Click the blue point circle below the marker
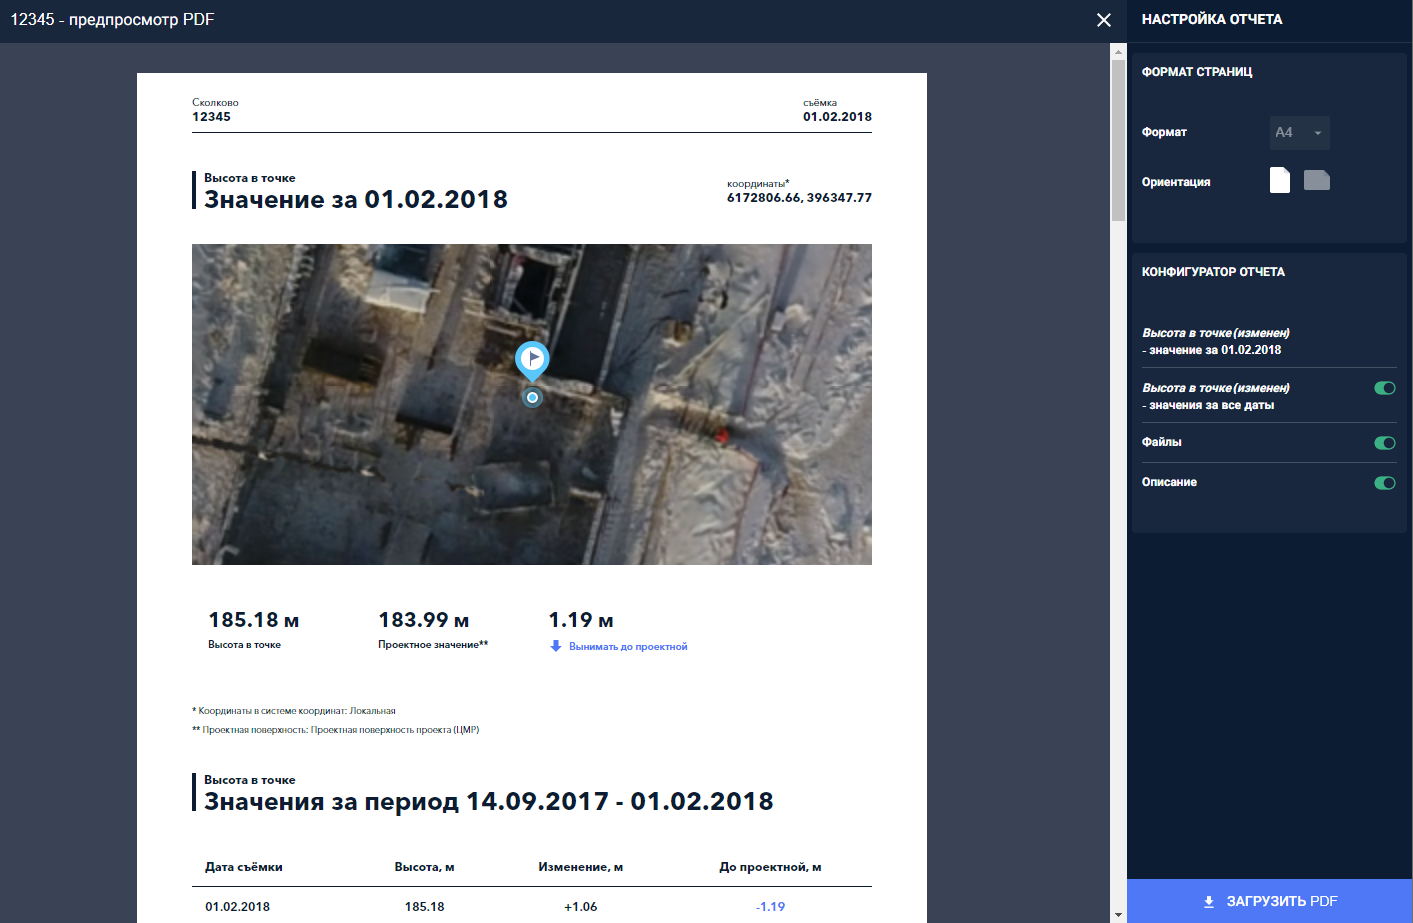The height and width of the screenshot is (923, 1413). click(x=532, y=398)
